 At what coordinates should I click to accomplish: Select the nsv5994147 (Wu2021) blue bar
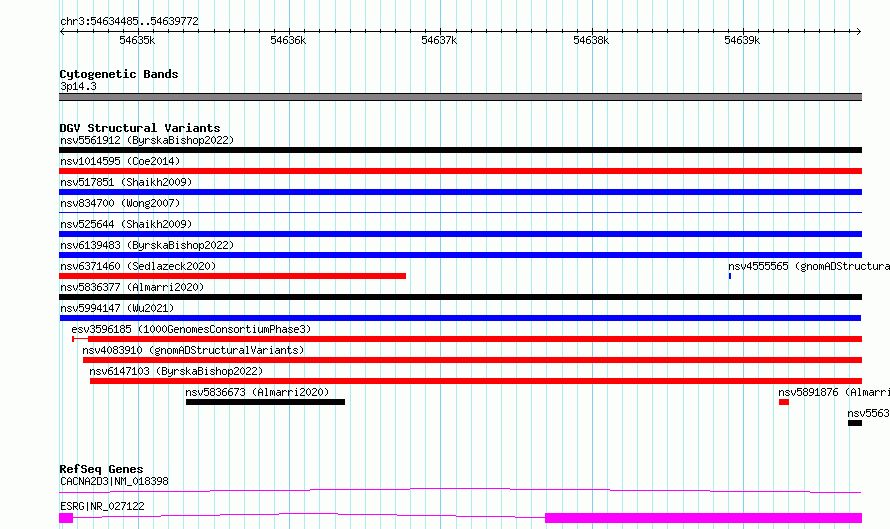pyautogui.click(x=460, y=318)
